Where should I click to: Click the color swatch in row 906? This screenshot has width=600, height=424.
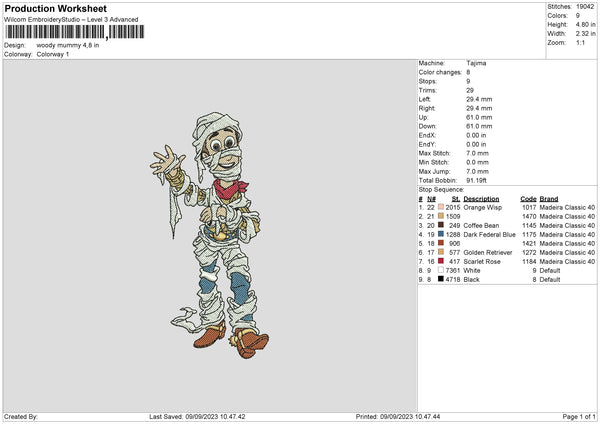pyautogui.click(x=441, y=243)
